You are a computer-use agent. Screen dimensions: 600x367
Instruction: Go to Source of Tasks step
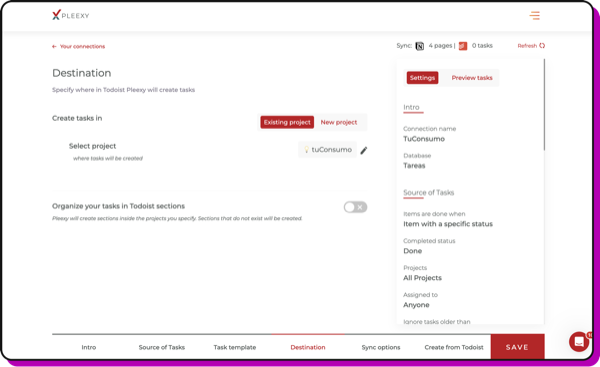pos(161,347)
